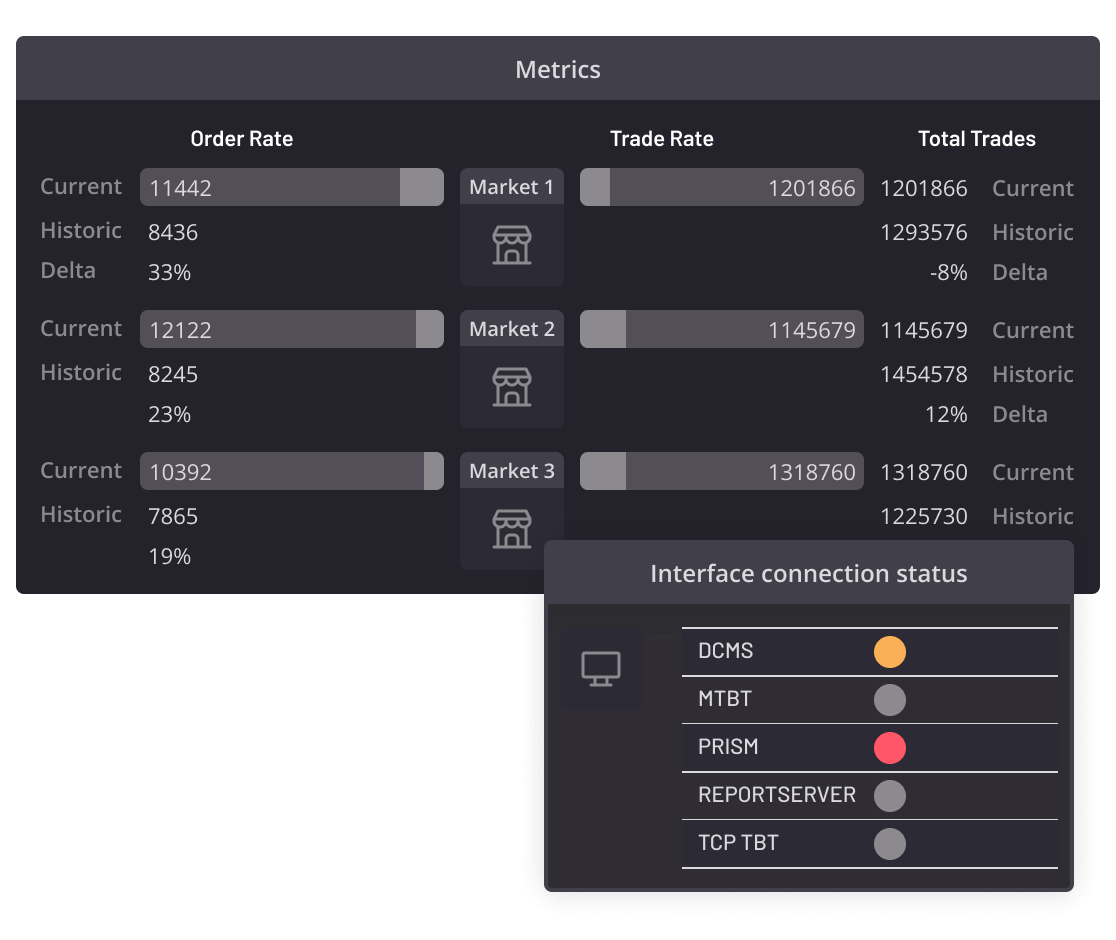The width and height of the screenshot is (1116, 940).
Task: Click the gray MTBT status indicator
Action: point(890,699)
